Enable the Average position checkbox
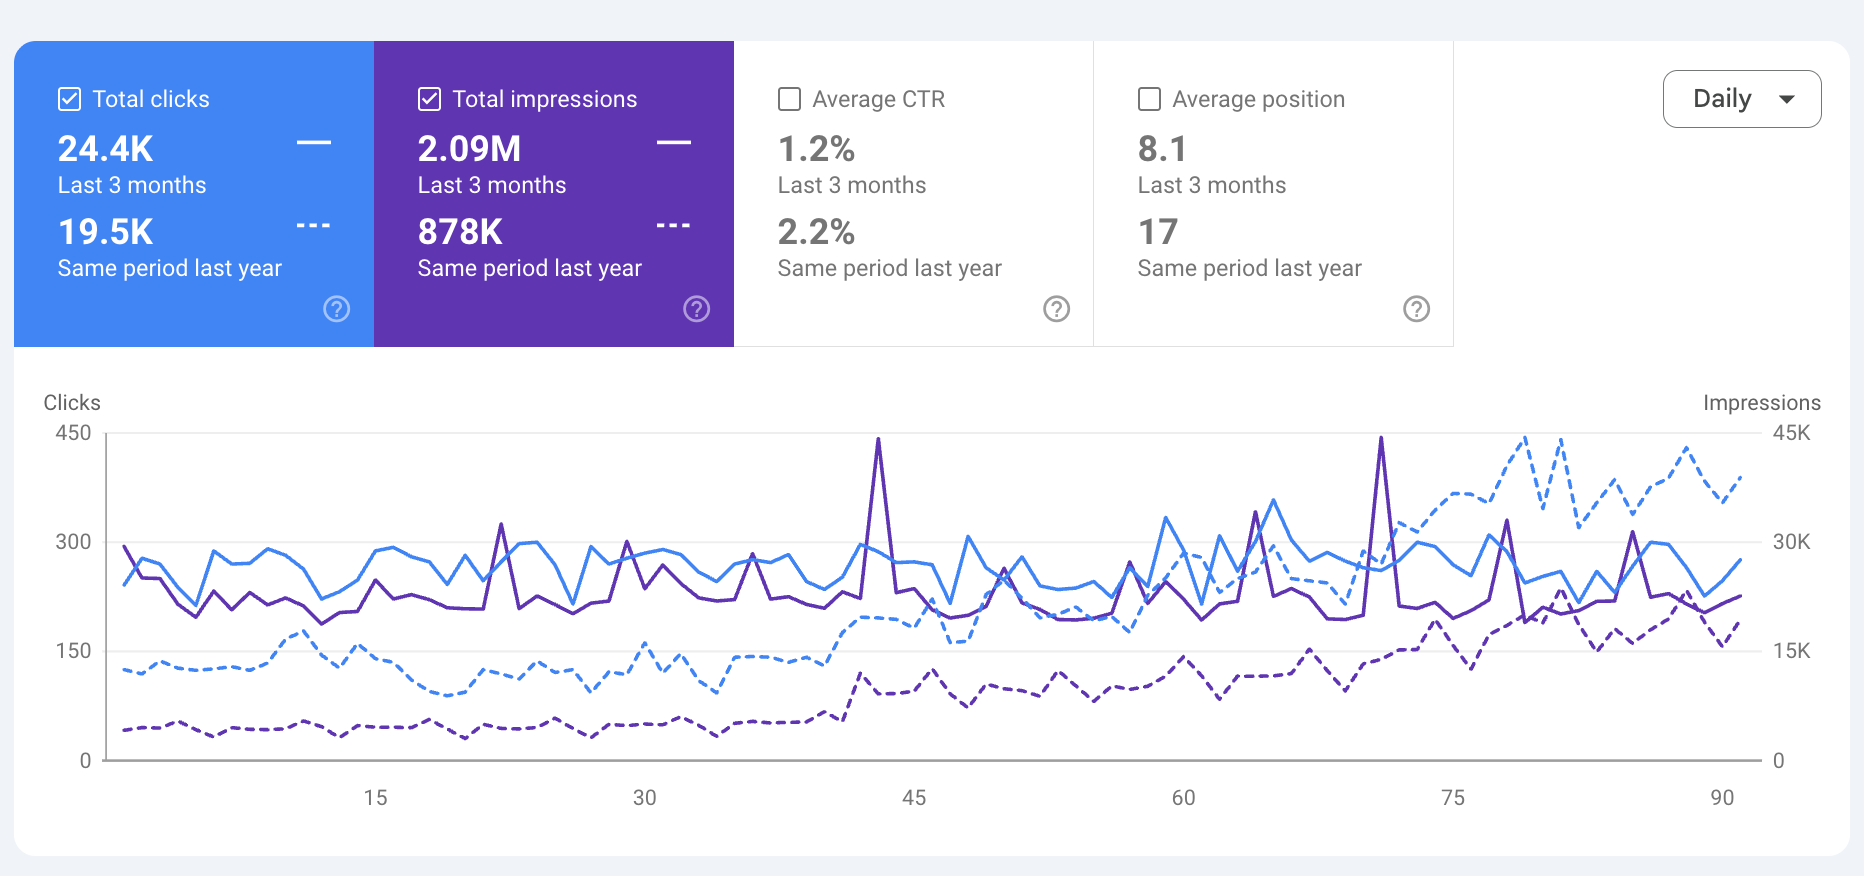 1150,99
